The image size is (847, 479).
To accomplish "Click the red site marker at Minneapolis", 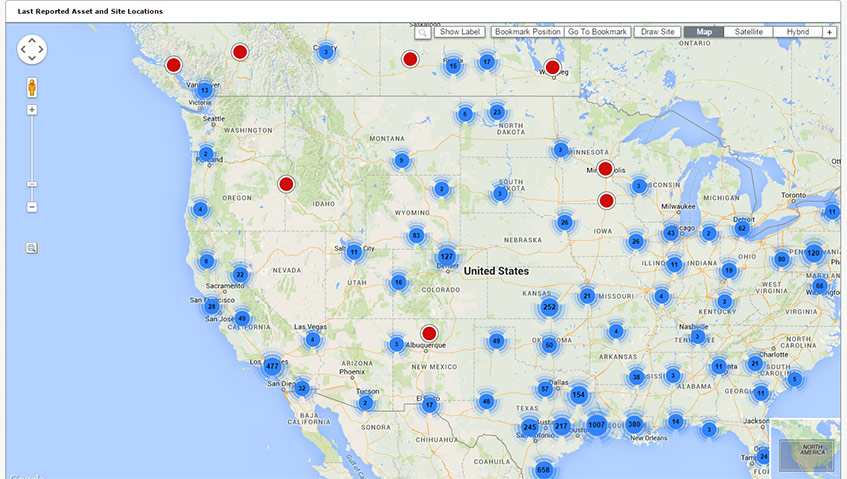I will point(606,169).
